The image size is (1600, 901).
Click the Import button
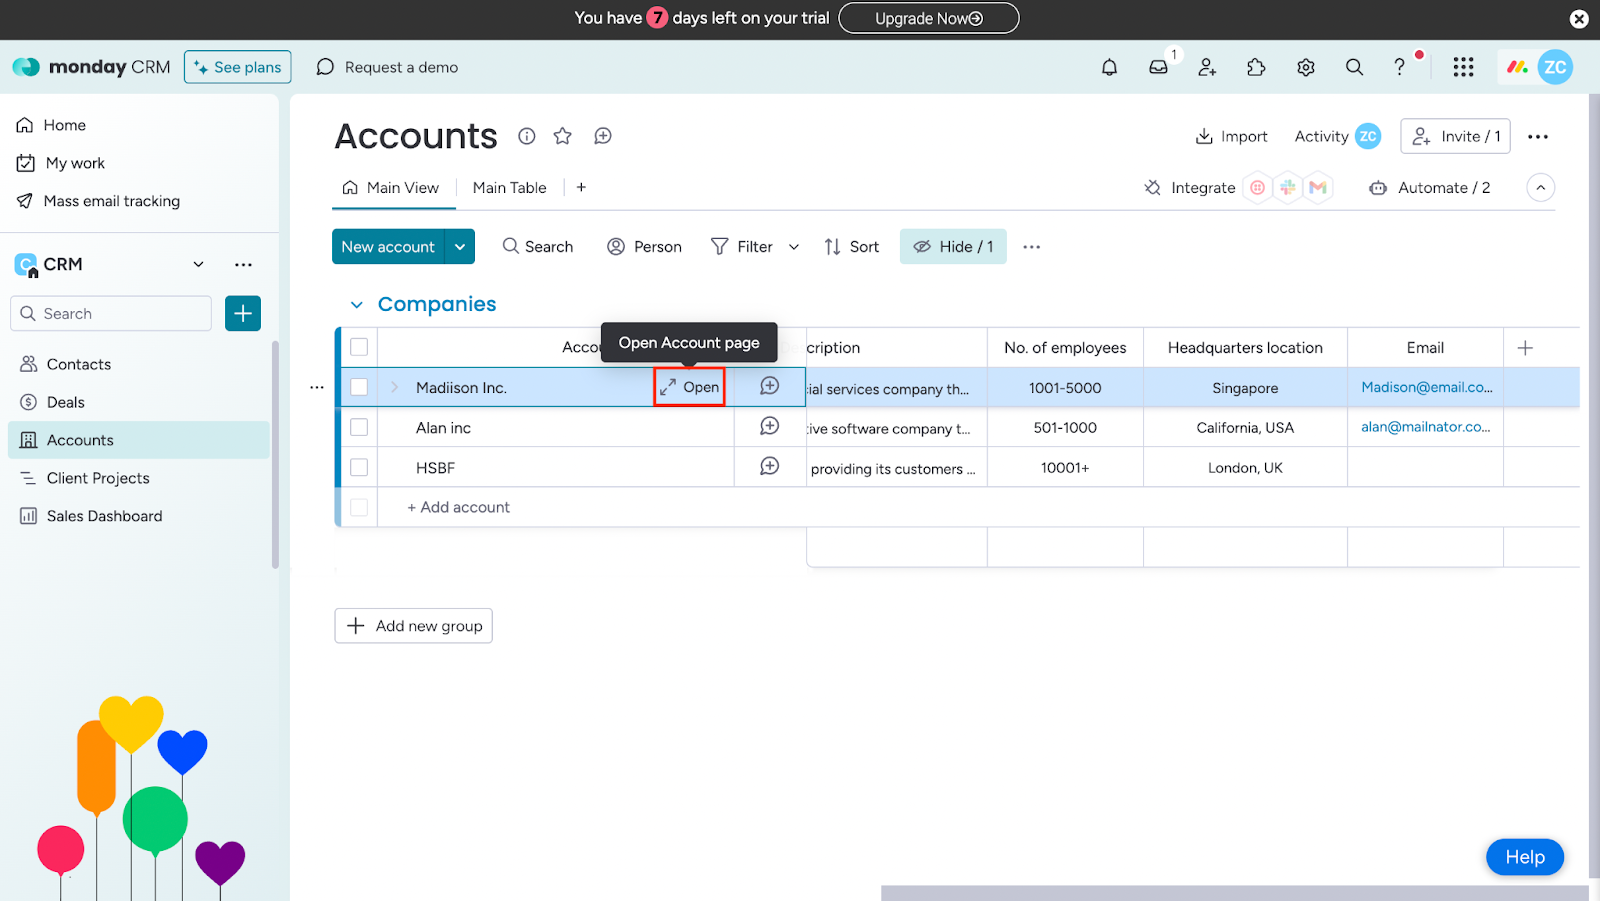click(x=1231, y=137)
